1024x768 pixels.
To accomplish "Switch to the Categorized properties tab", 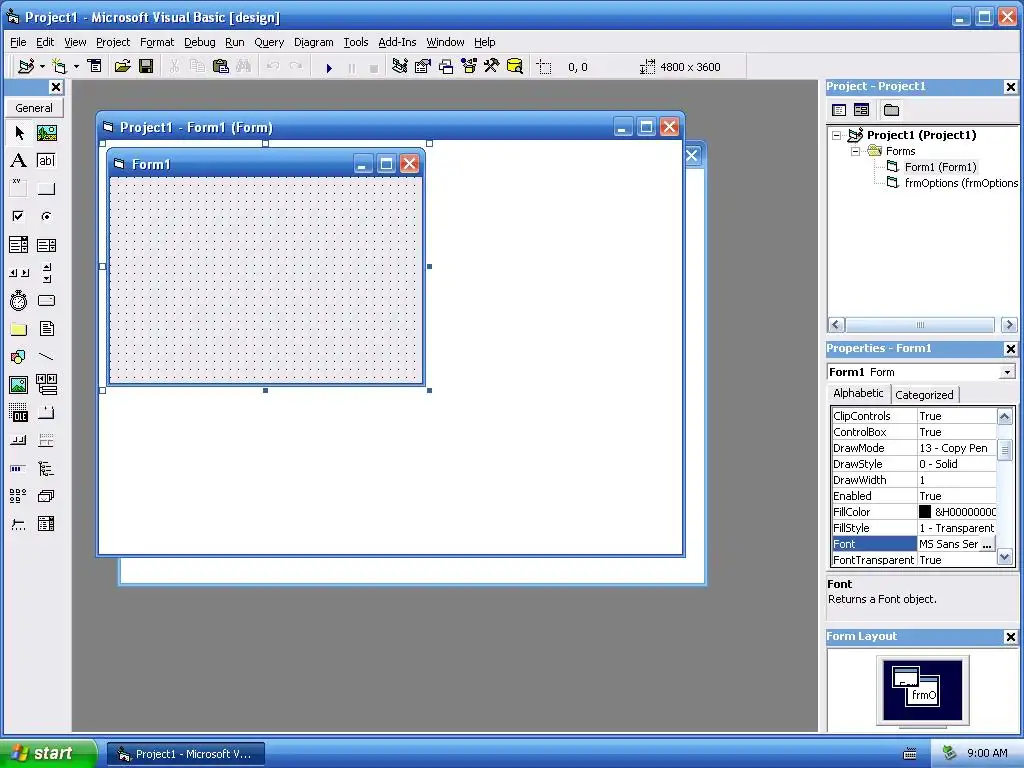I will (x=924, y=394).
